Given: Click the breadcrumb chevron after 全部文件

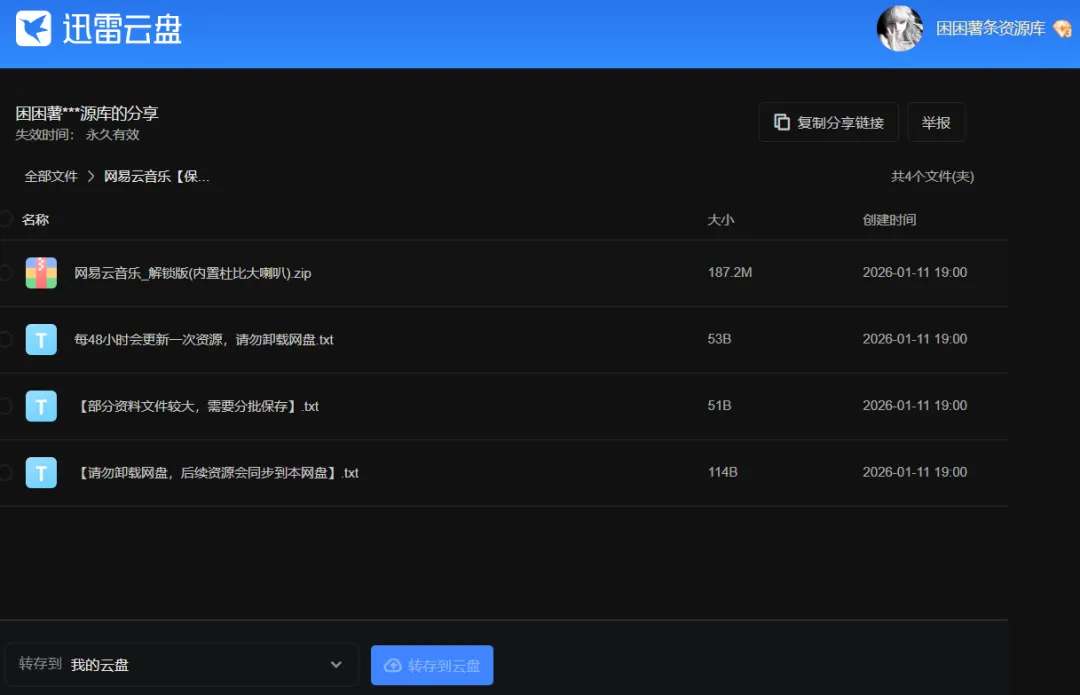Looking at the screenshot, I should (x=91, y=176).
